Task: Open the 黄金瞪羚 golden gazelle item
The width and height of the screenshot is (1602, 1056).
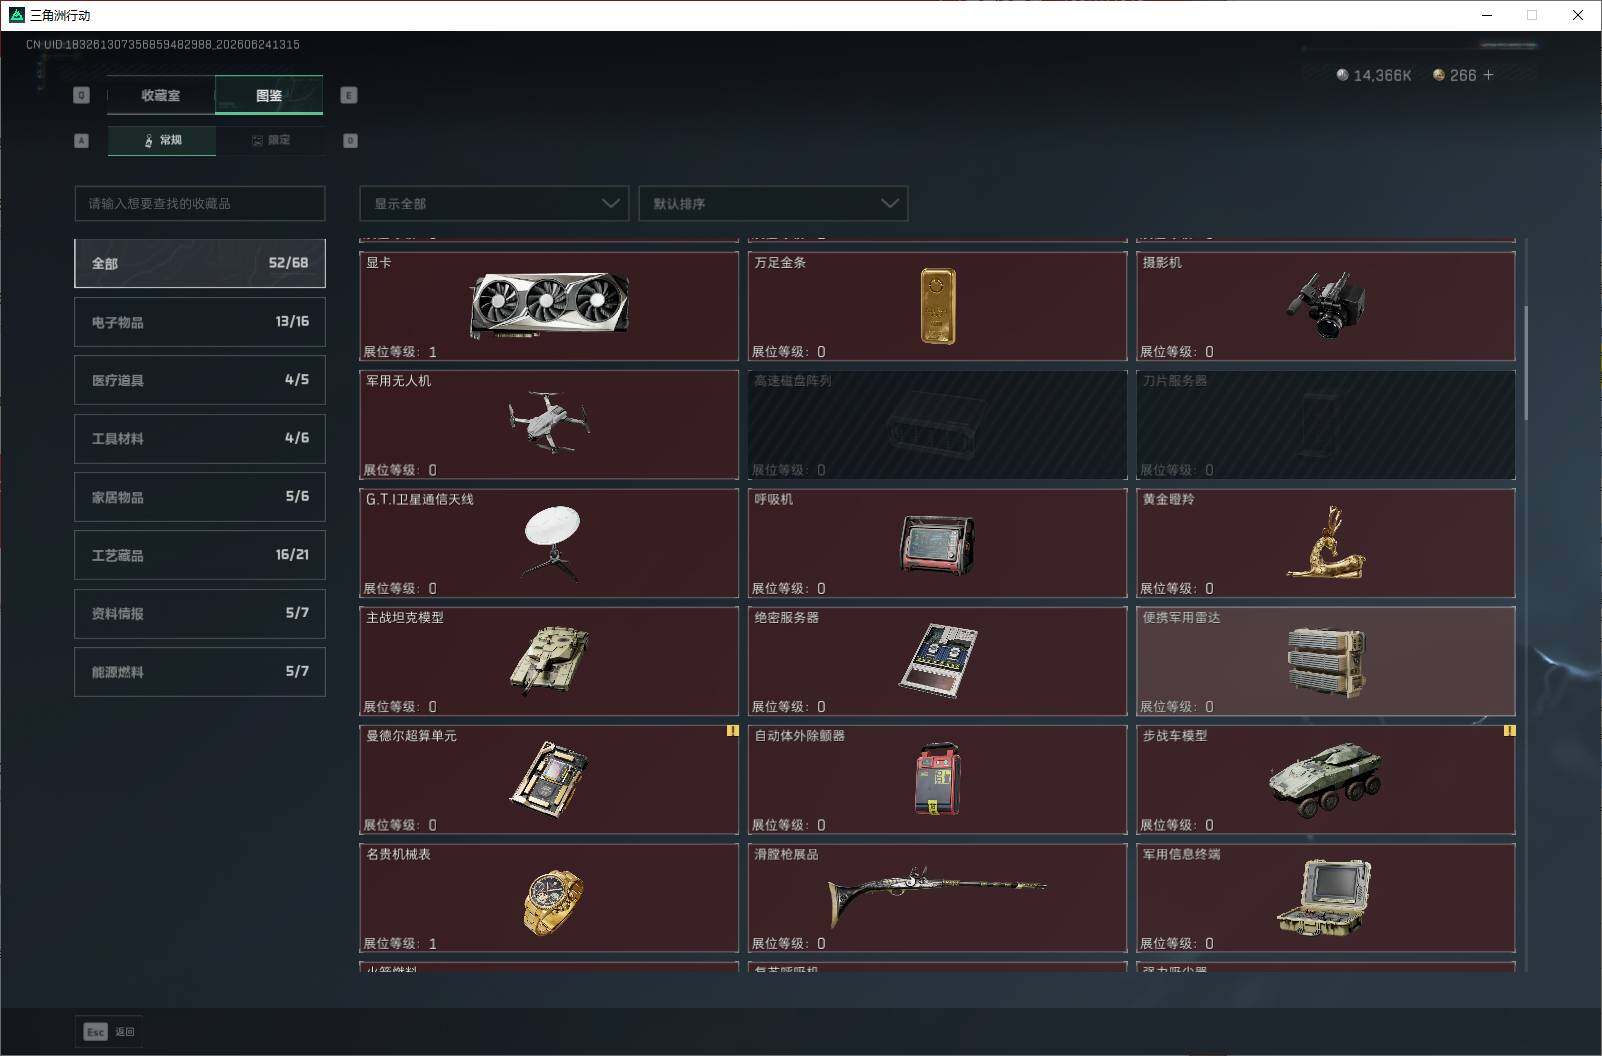Action: pos(1326,543)
